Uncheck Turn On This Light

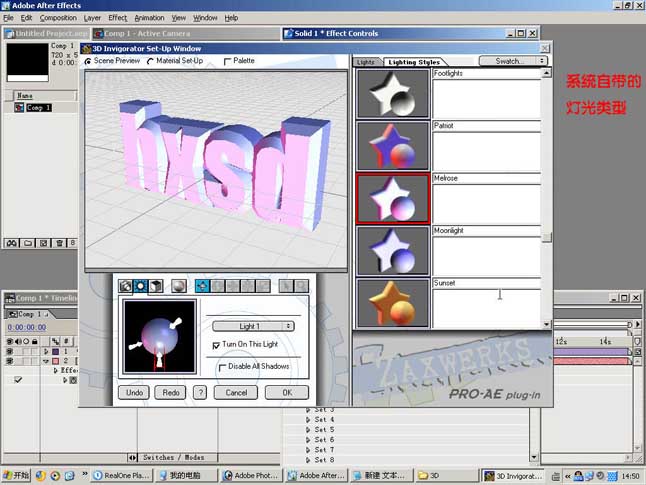tap(216, 345)
